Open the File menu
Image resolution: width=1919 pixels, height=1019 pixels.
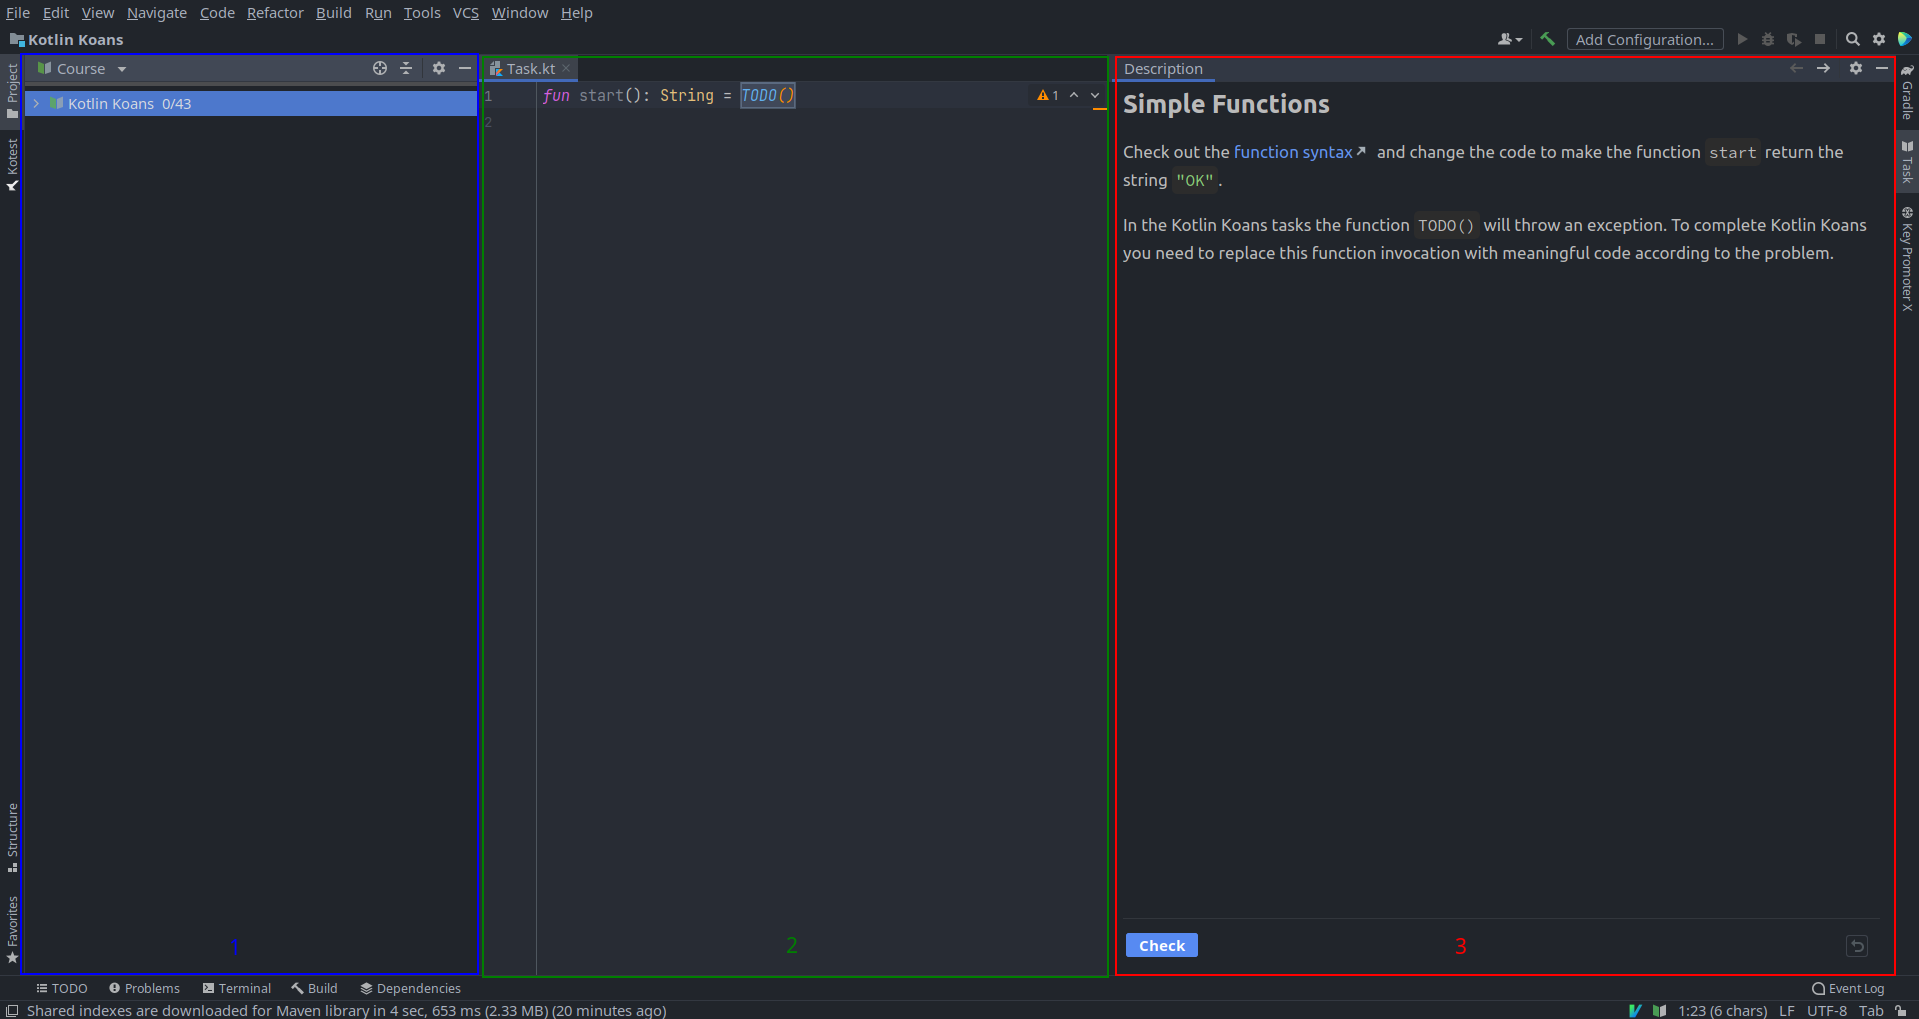click(18, 13)
